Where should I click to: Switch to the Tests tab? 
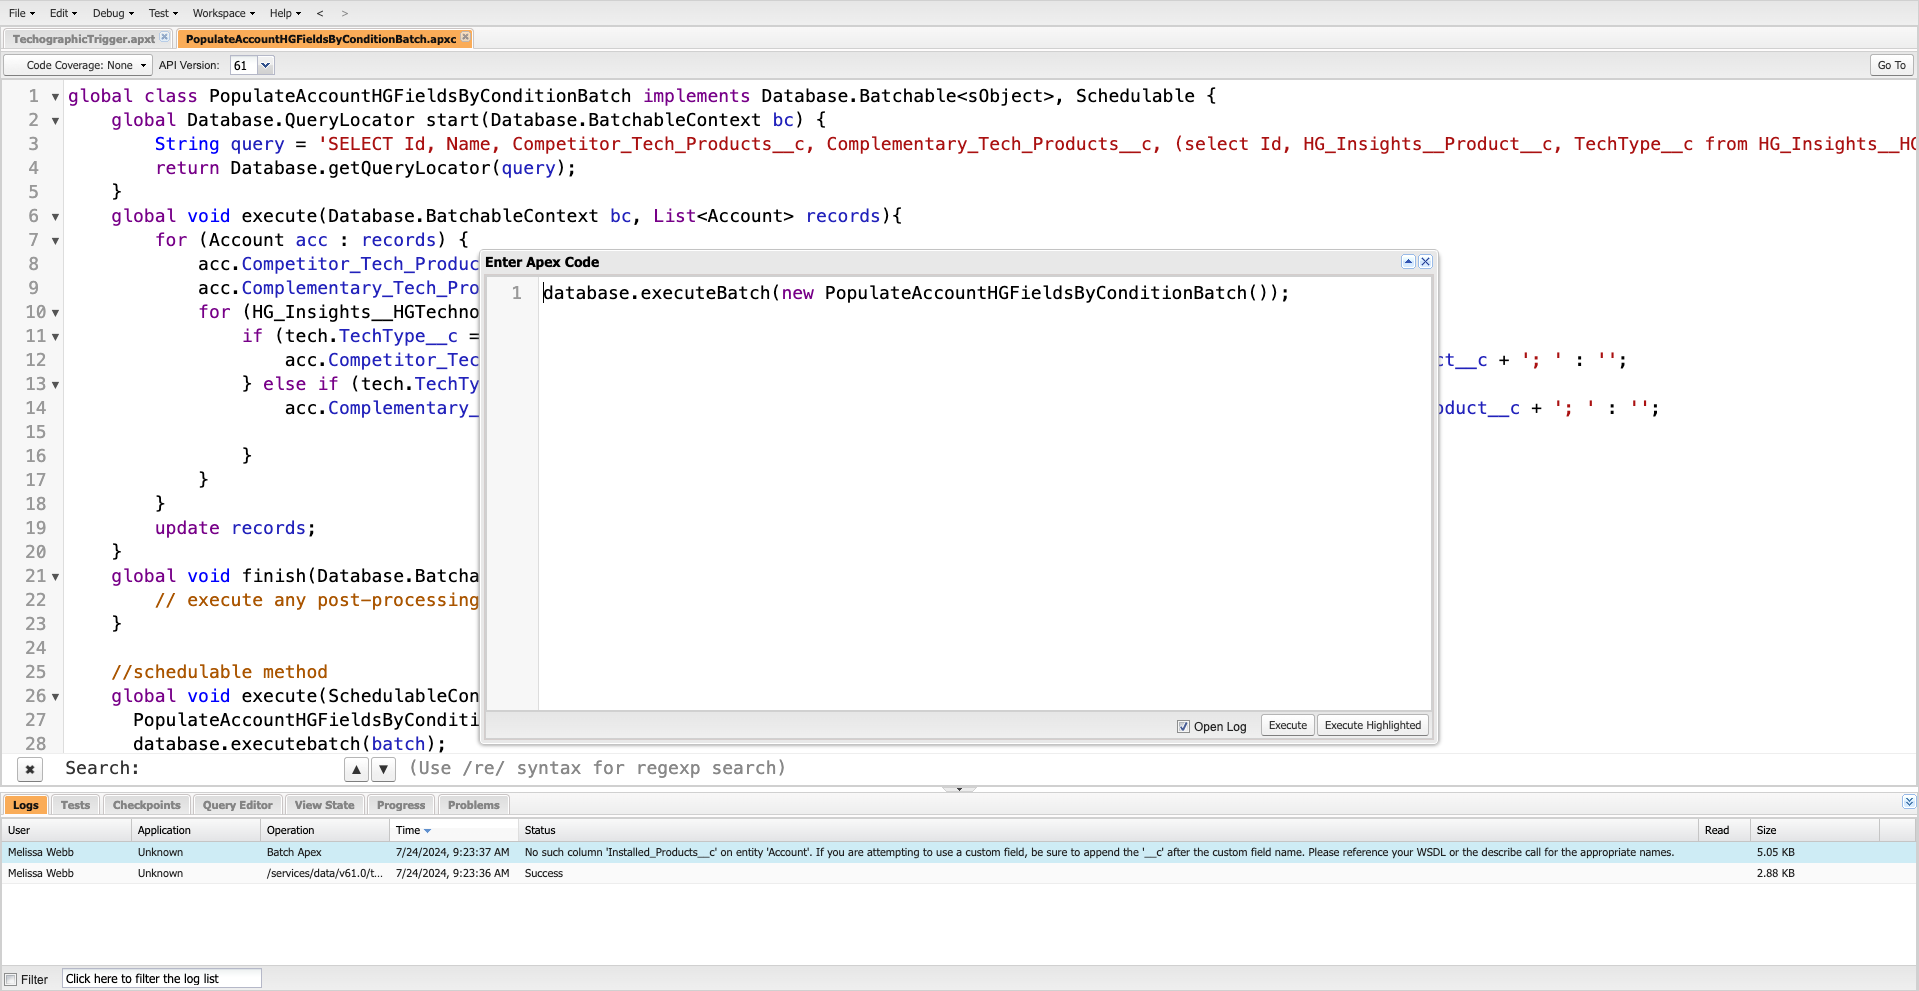[75, 805]
